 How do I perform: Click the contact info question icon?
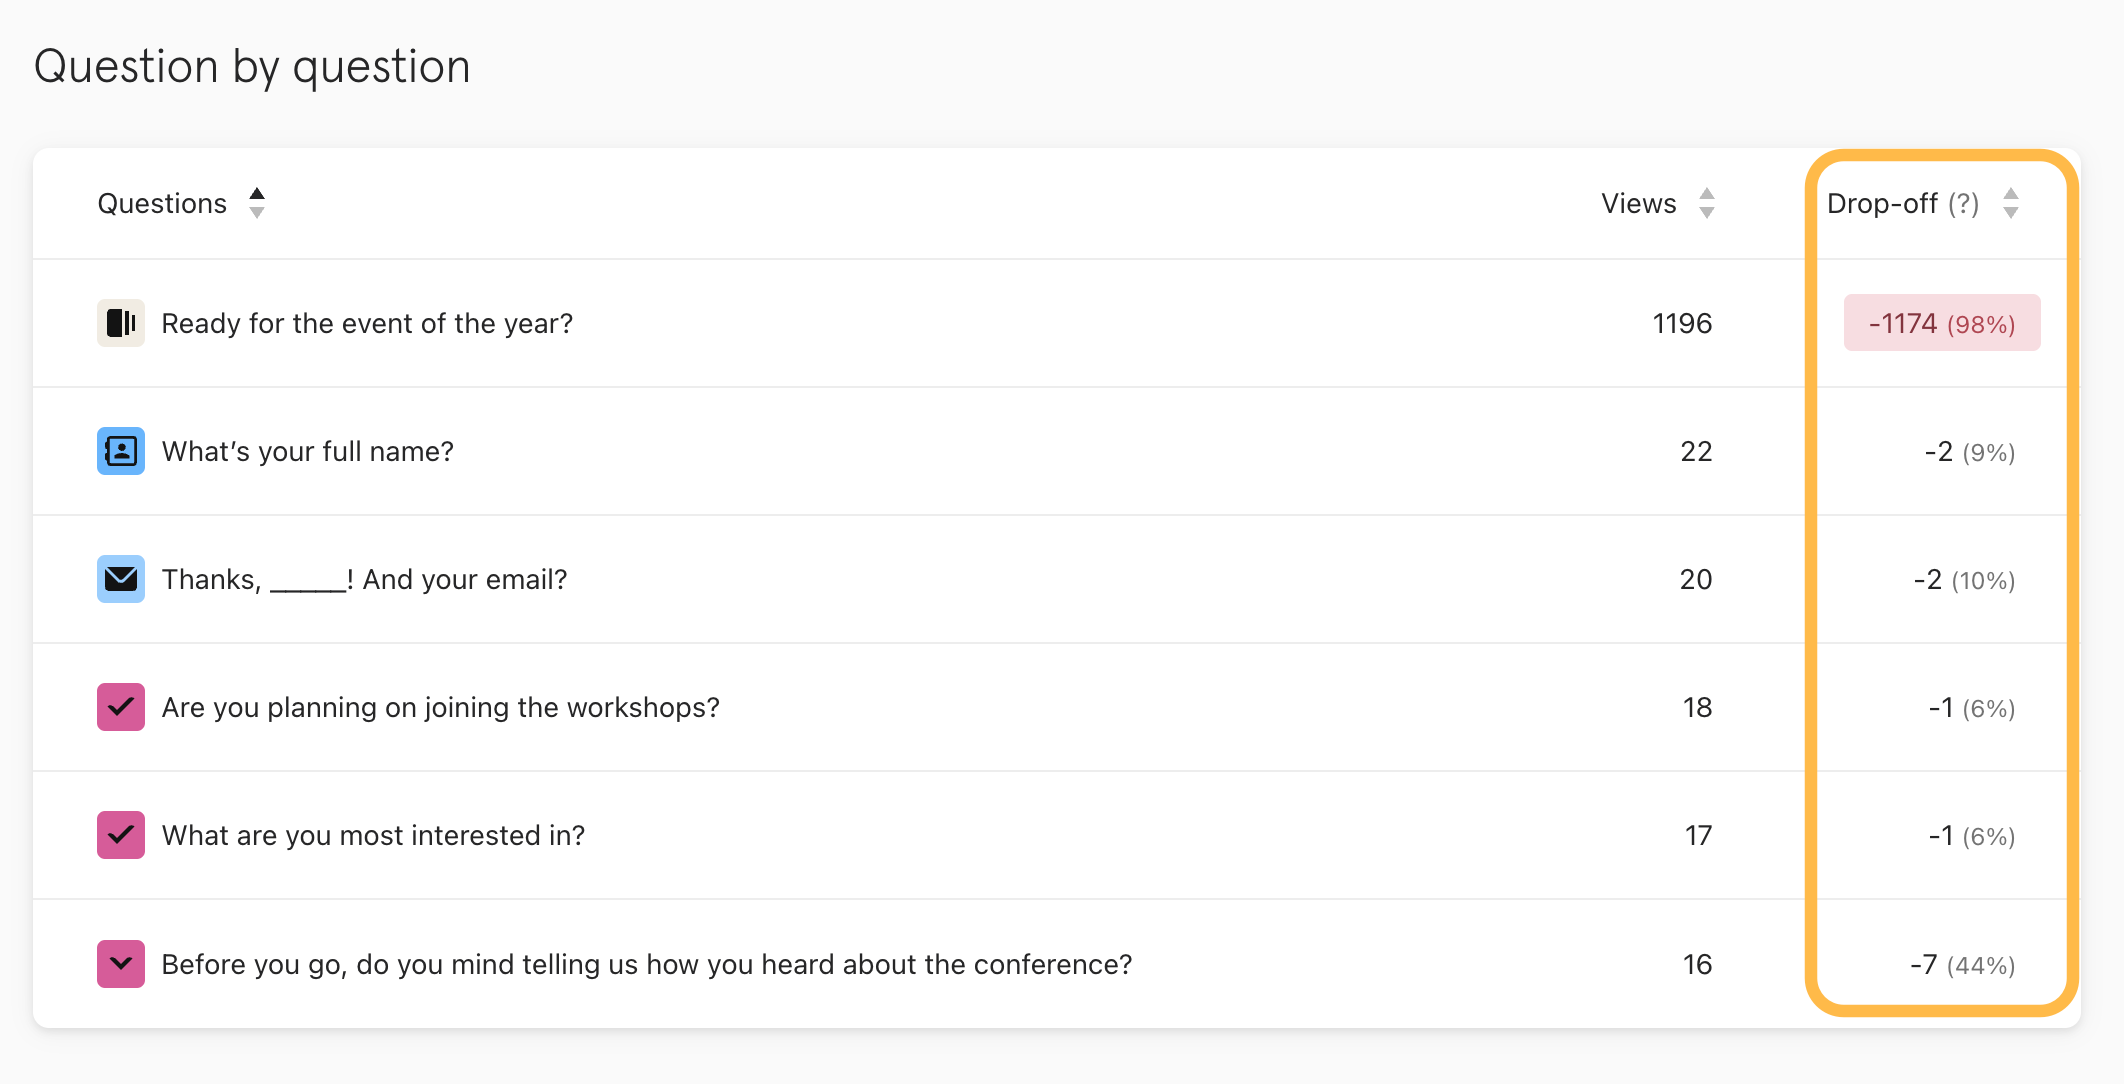click(121, 451)
